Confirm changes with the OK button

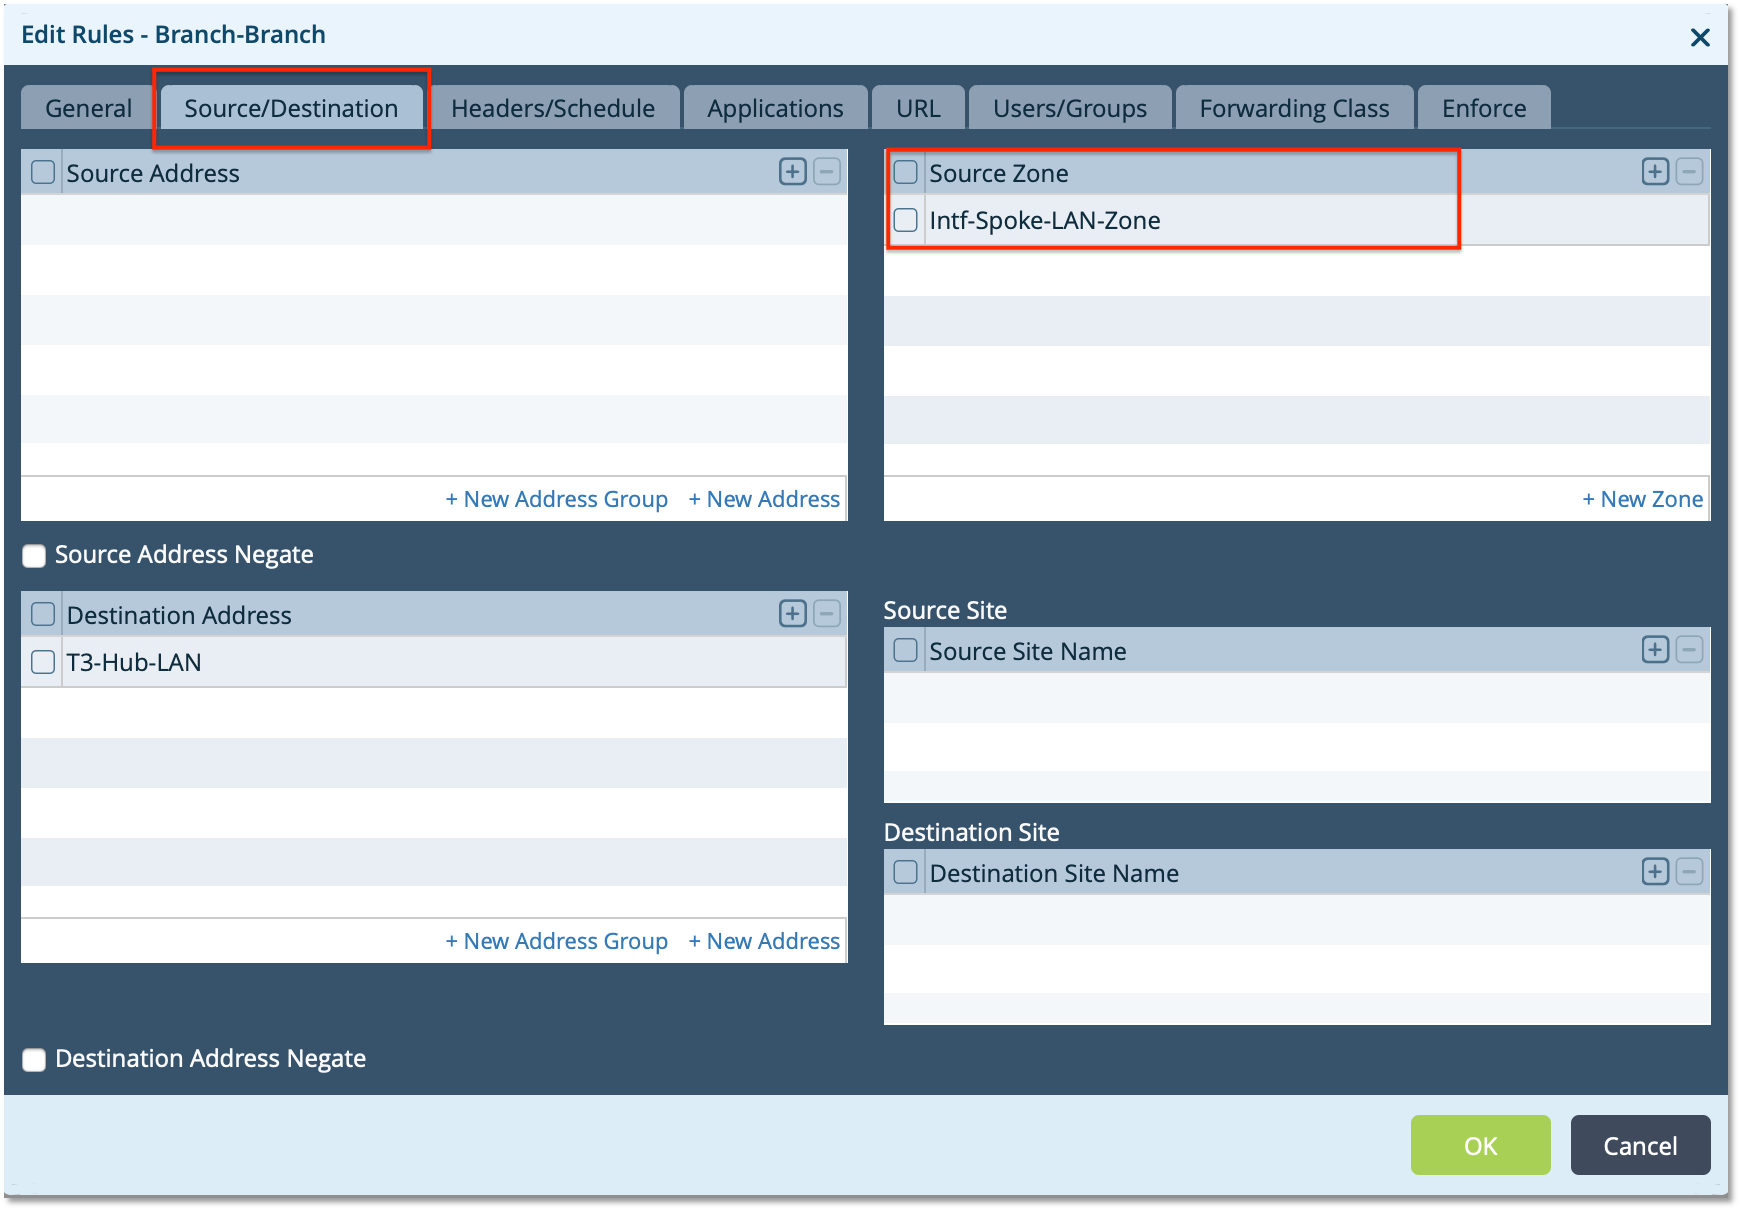[1480, 1145]
